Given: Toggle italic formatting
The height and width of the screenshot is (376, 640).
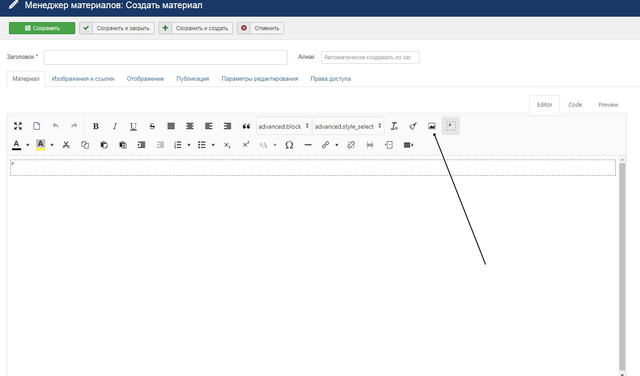Looking at the screenshot, I should (x=115, y=126).
